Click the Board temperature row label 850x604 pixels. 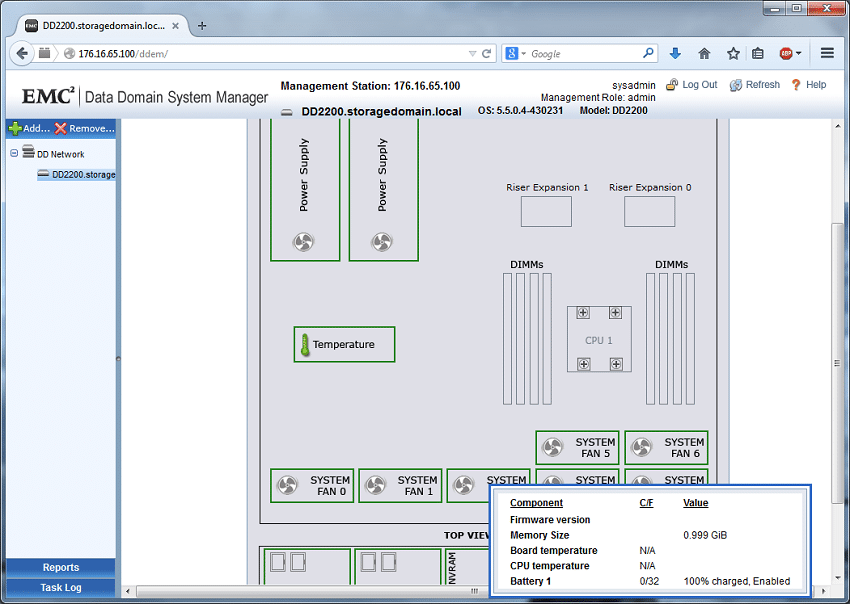(x=553, y=550)
